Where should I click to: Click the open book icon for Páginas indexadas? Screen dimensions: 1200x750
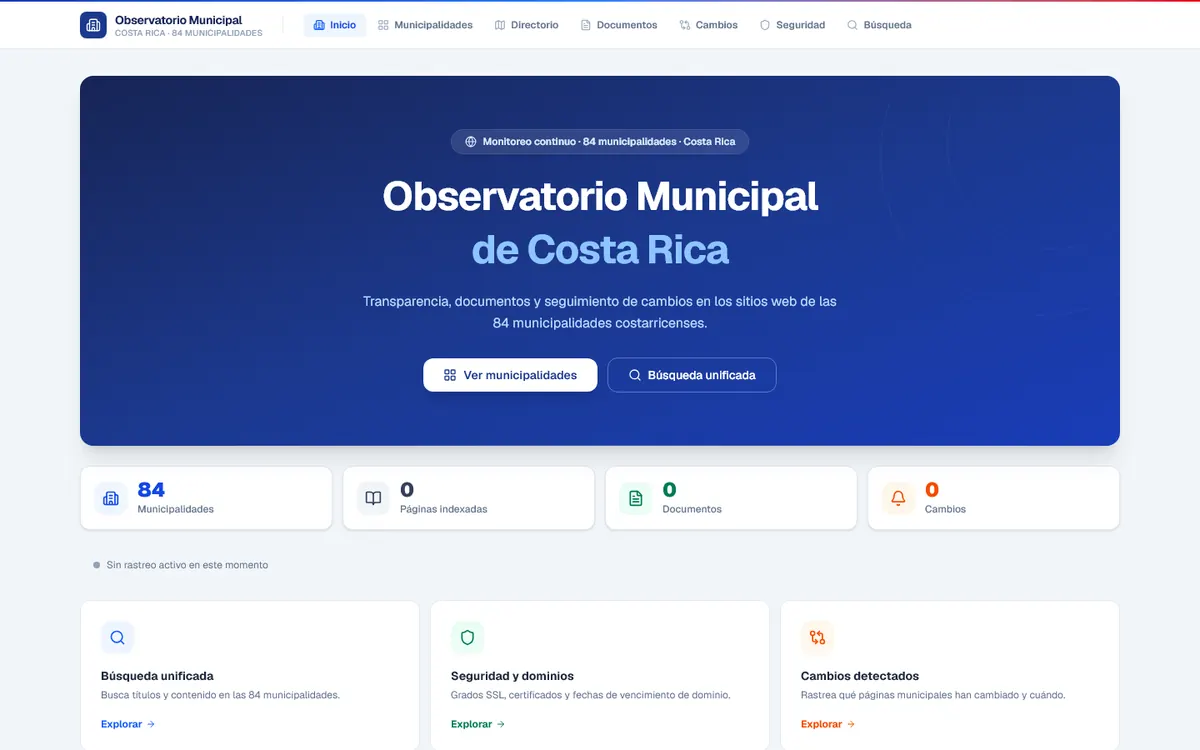pos(373,498)
